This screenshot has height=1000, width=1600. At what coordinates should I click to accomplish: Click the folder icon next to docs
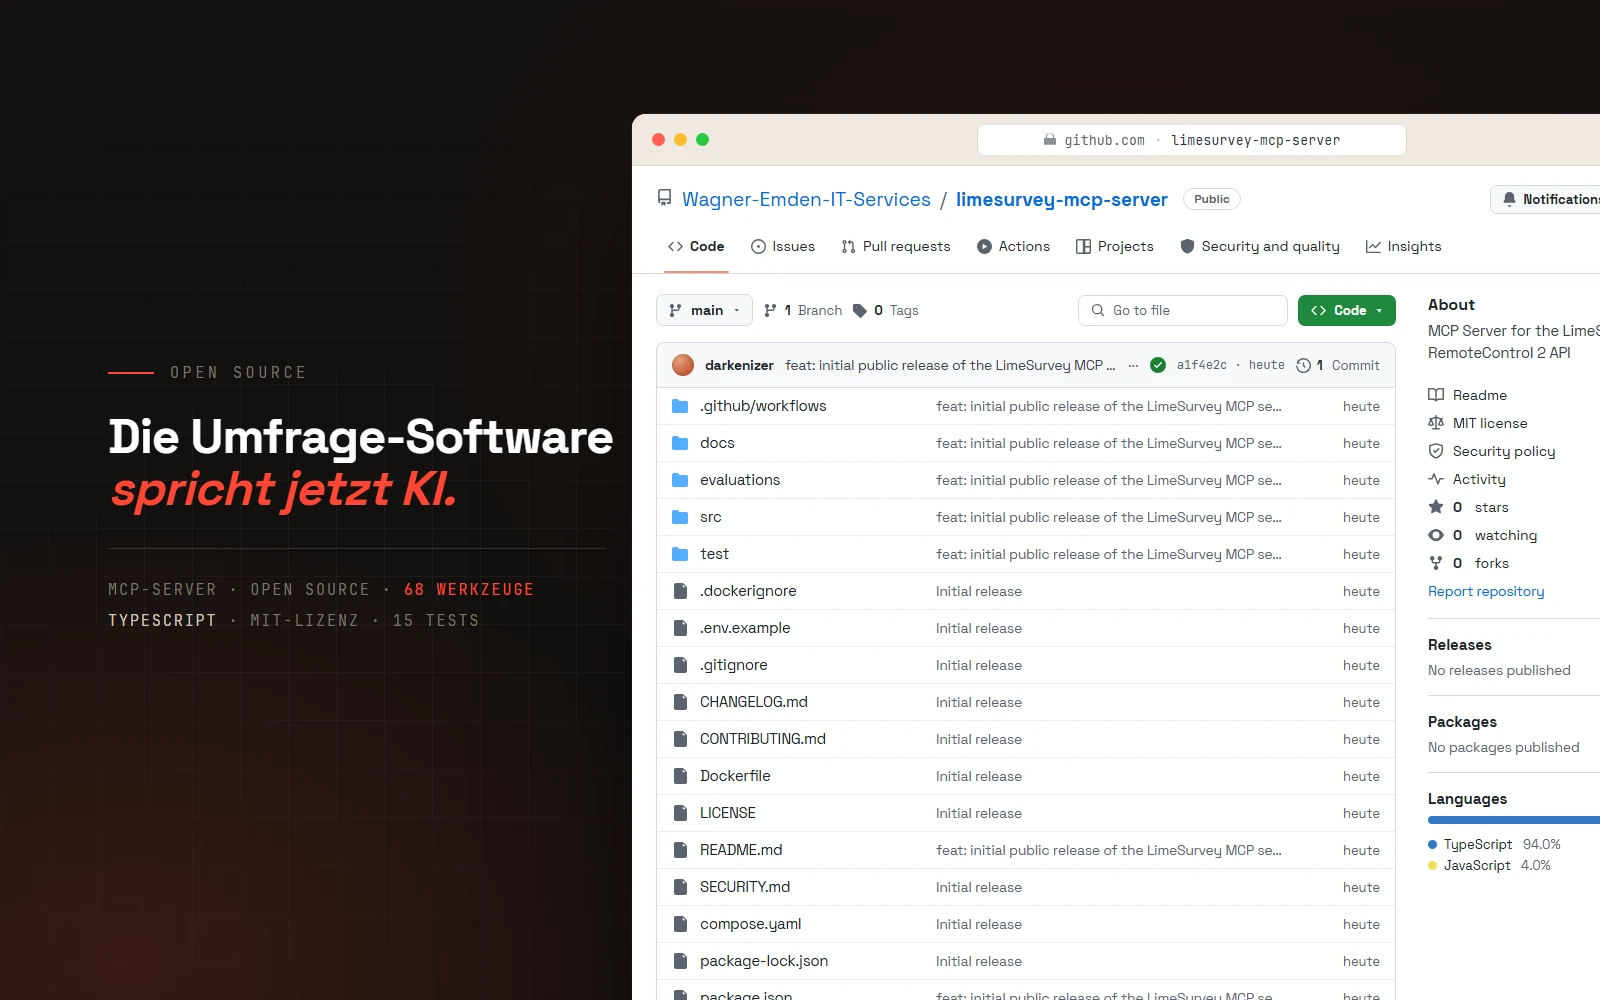tap(680, 443)
